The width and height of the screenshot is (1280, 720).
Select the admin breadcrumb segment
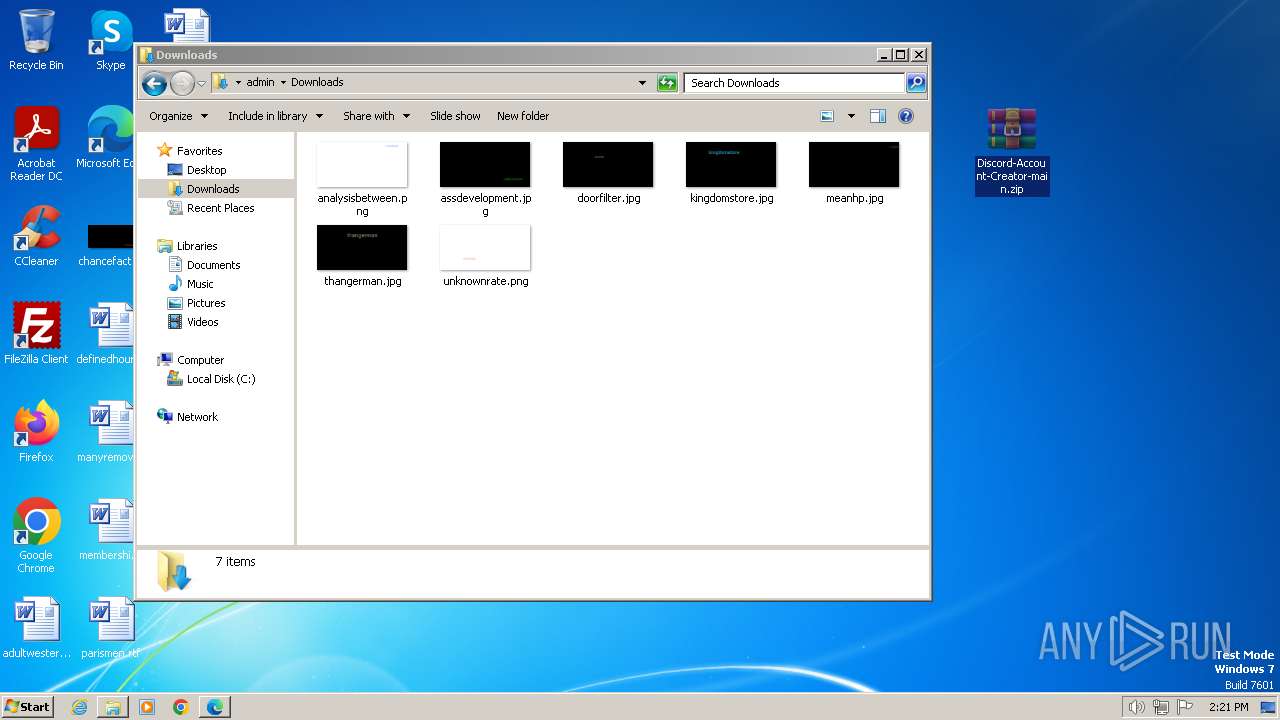coord(260,82)
